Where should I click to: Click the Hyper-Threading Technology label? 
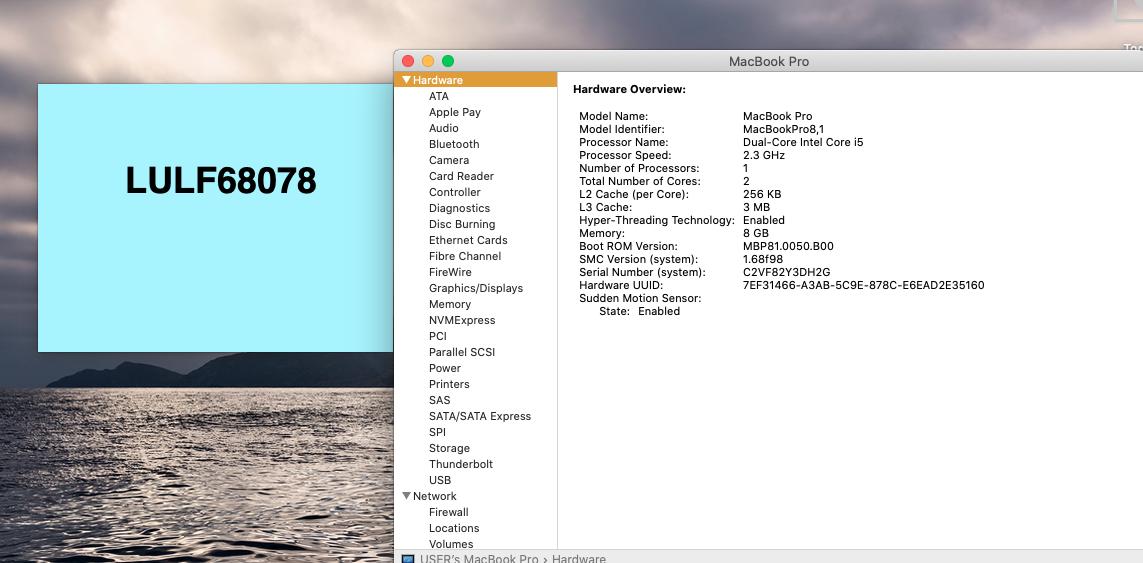point(657,220)
